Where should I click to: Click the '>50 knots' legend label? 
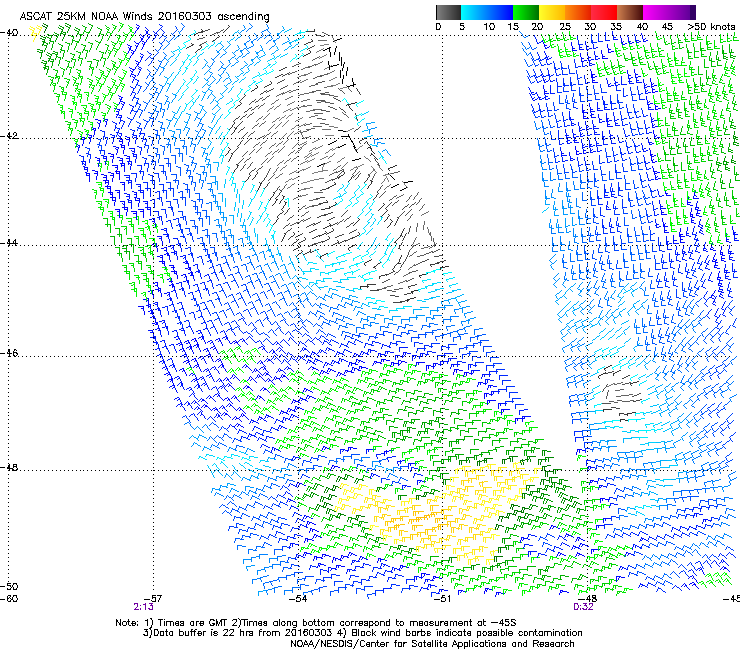tap(711, 26)
